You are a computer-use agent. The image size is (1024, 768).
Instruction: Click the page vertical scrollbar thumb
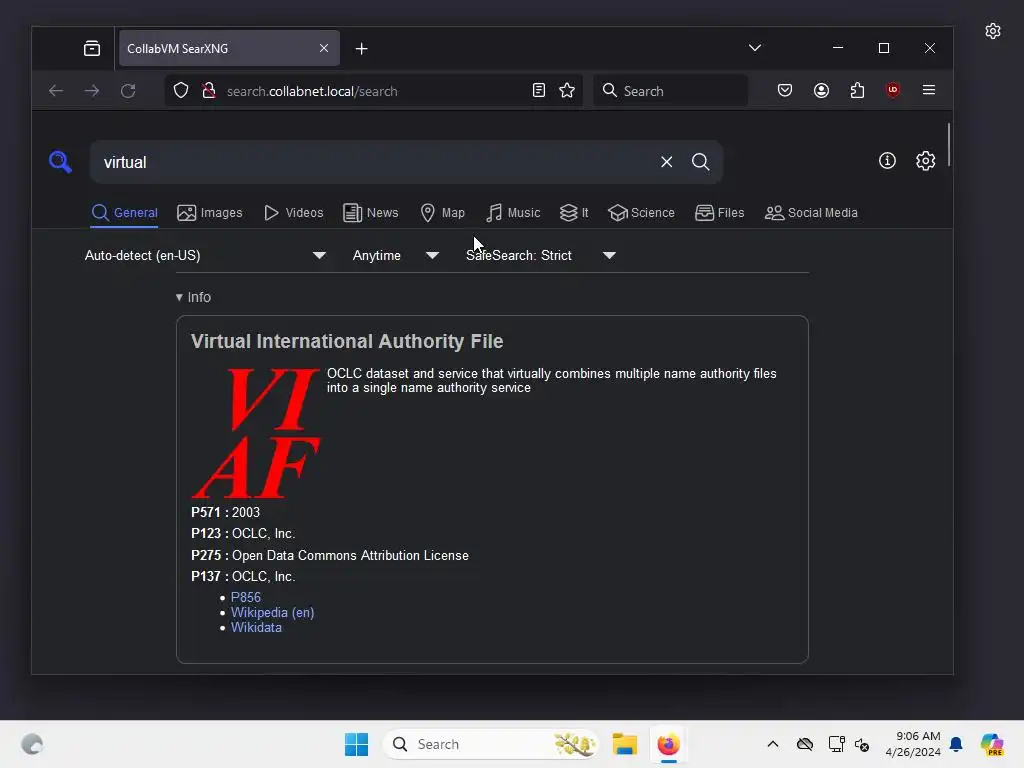948,144
